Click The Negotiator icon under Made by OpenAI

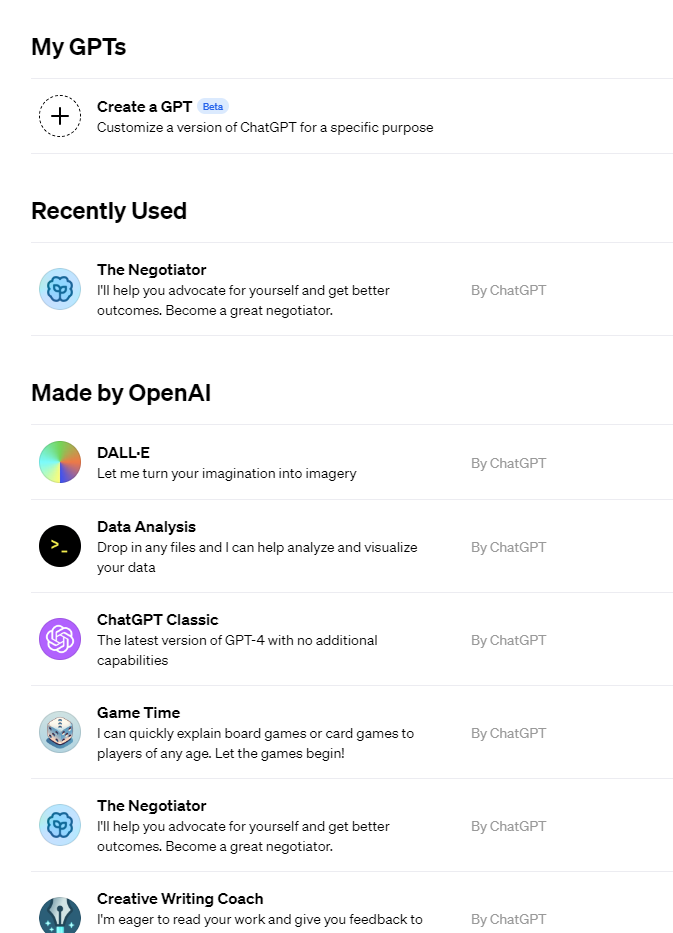tap(60, 825)
